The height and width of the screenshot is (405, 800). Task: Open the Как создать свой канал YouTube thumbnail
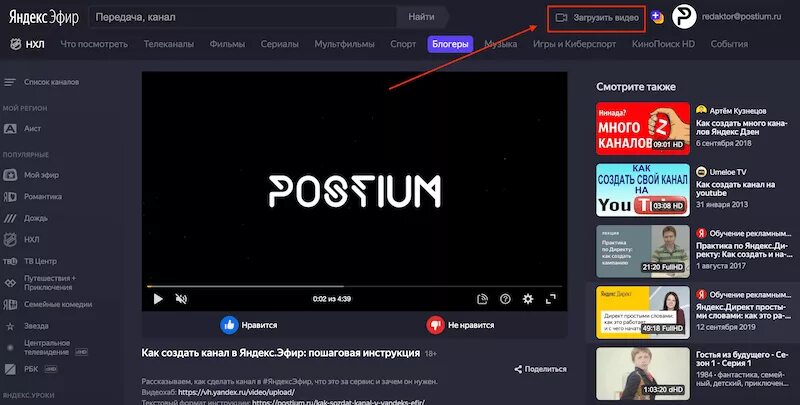pyautogui.click(x=643, y=190)
